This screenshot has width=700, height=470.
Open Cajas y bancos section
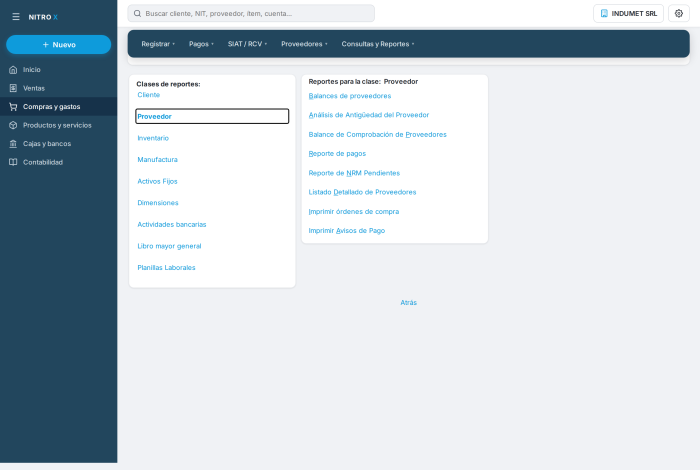point(58,144)
